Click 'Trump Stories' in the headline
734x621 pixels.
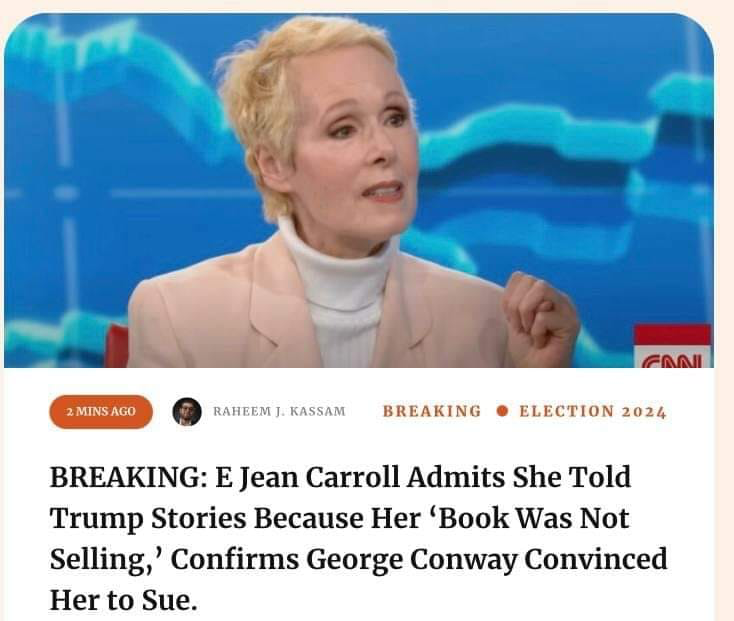click(x=148, y=519)
